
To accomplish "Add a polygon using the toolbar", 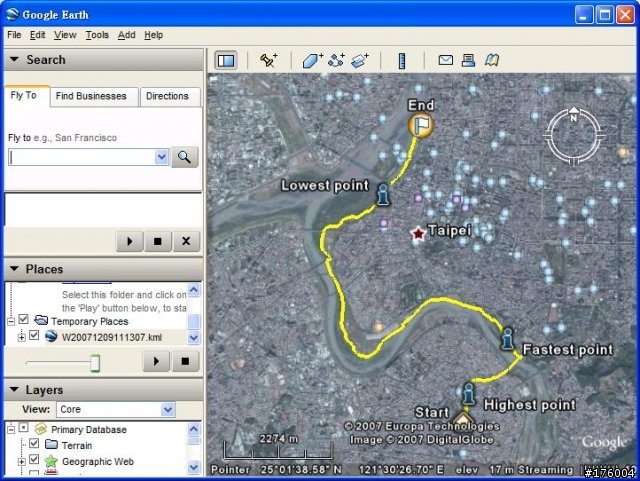I will pyautogui.click(x=313, y=61).
